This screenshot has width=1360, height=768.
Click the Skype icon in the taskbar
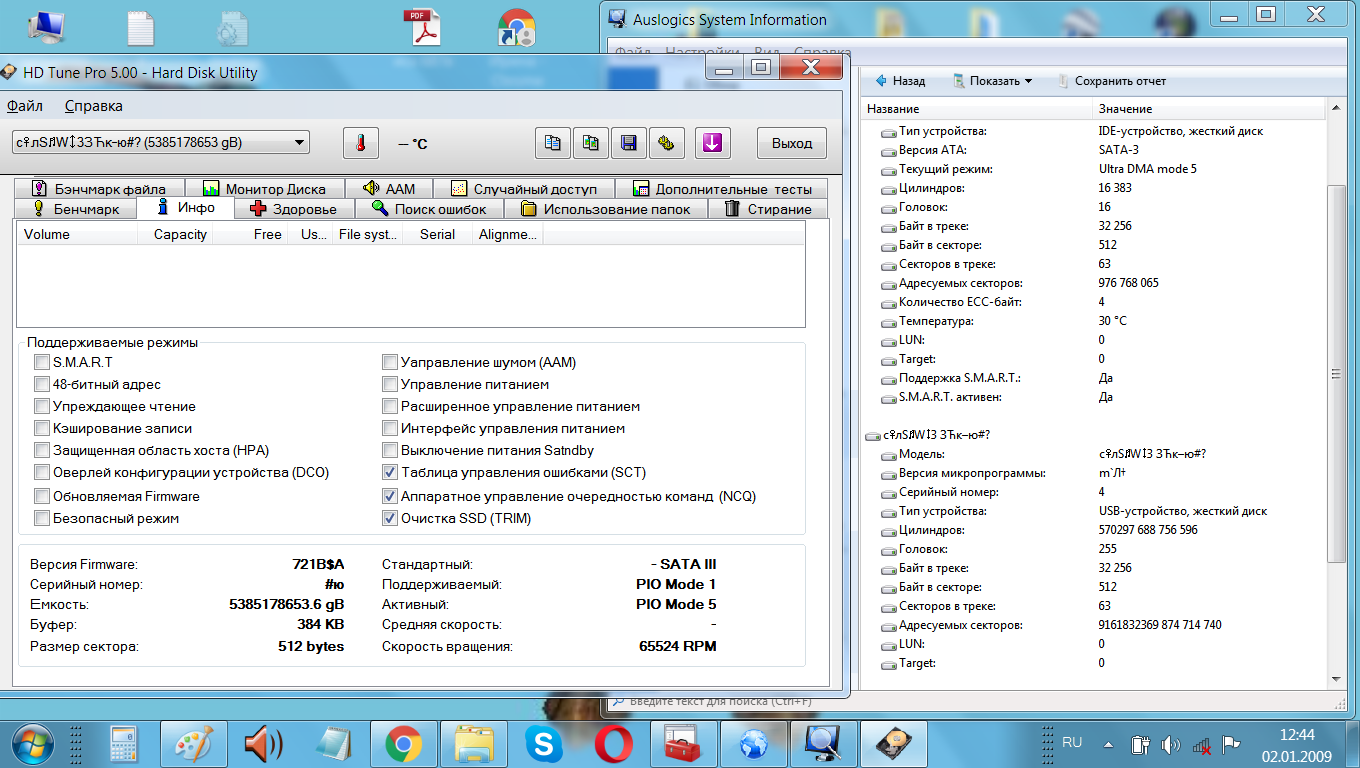tap(544, 744)
